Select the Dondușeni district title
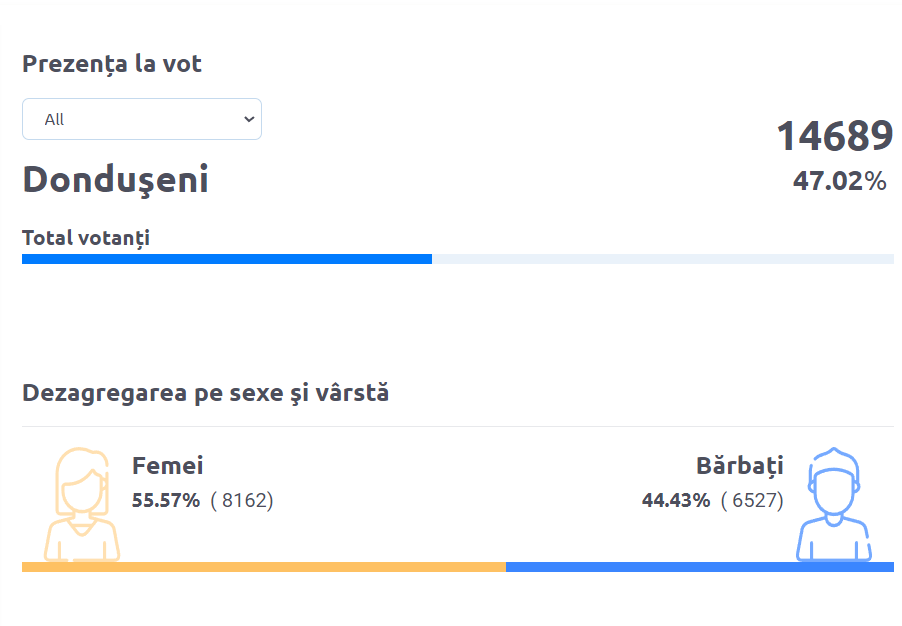 [x=115, y=180]
